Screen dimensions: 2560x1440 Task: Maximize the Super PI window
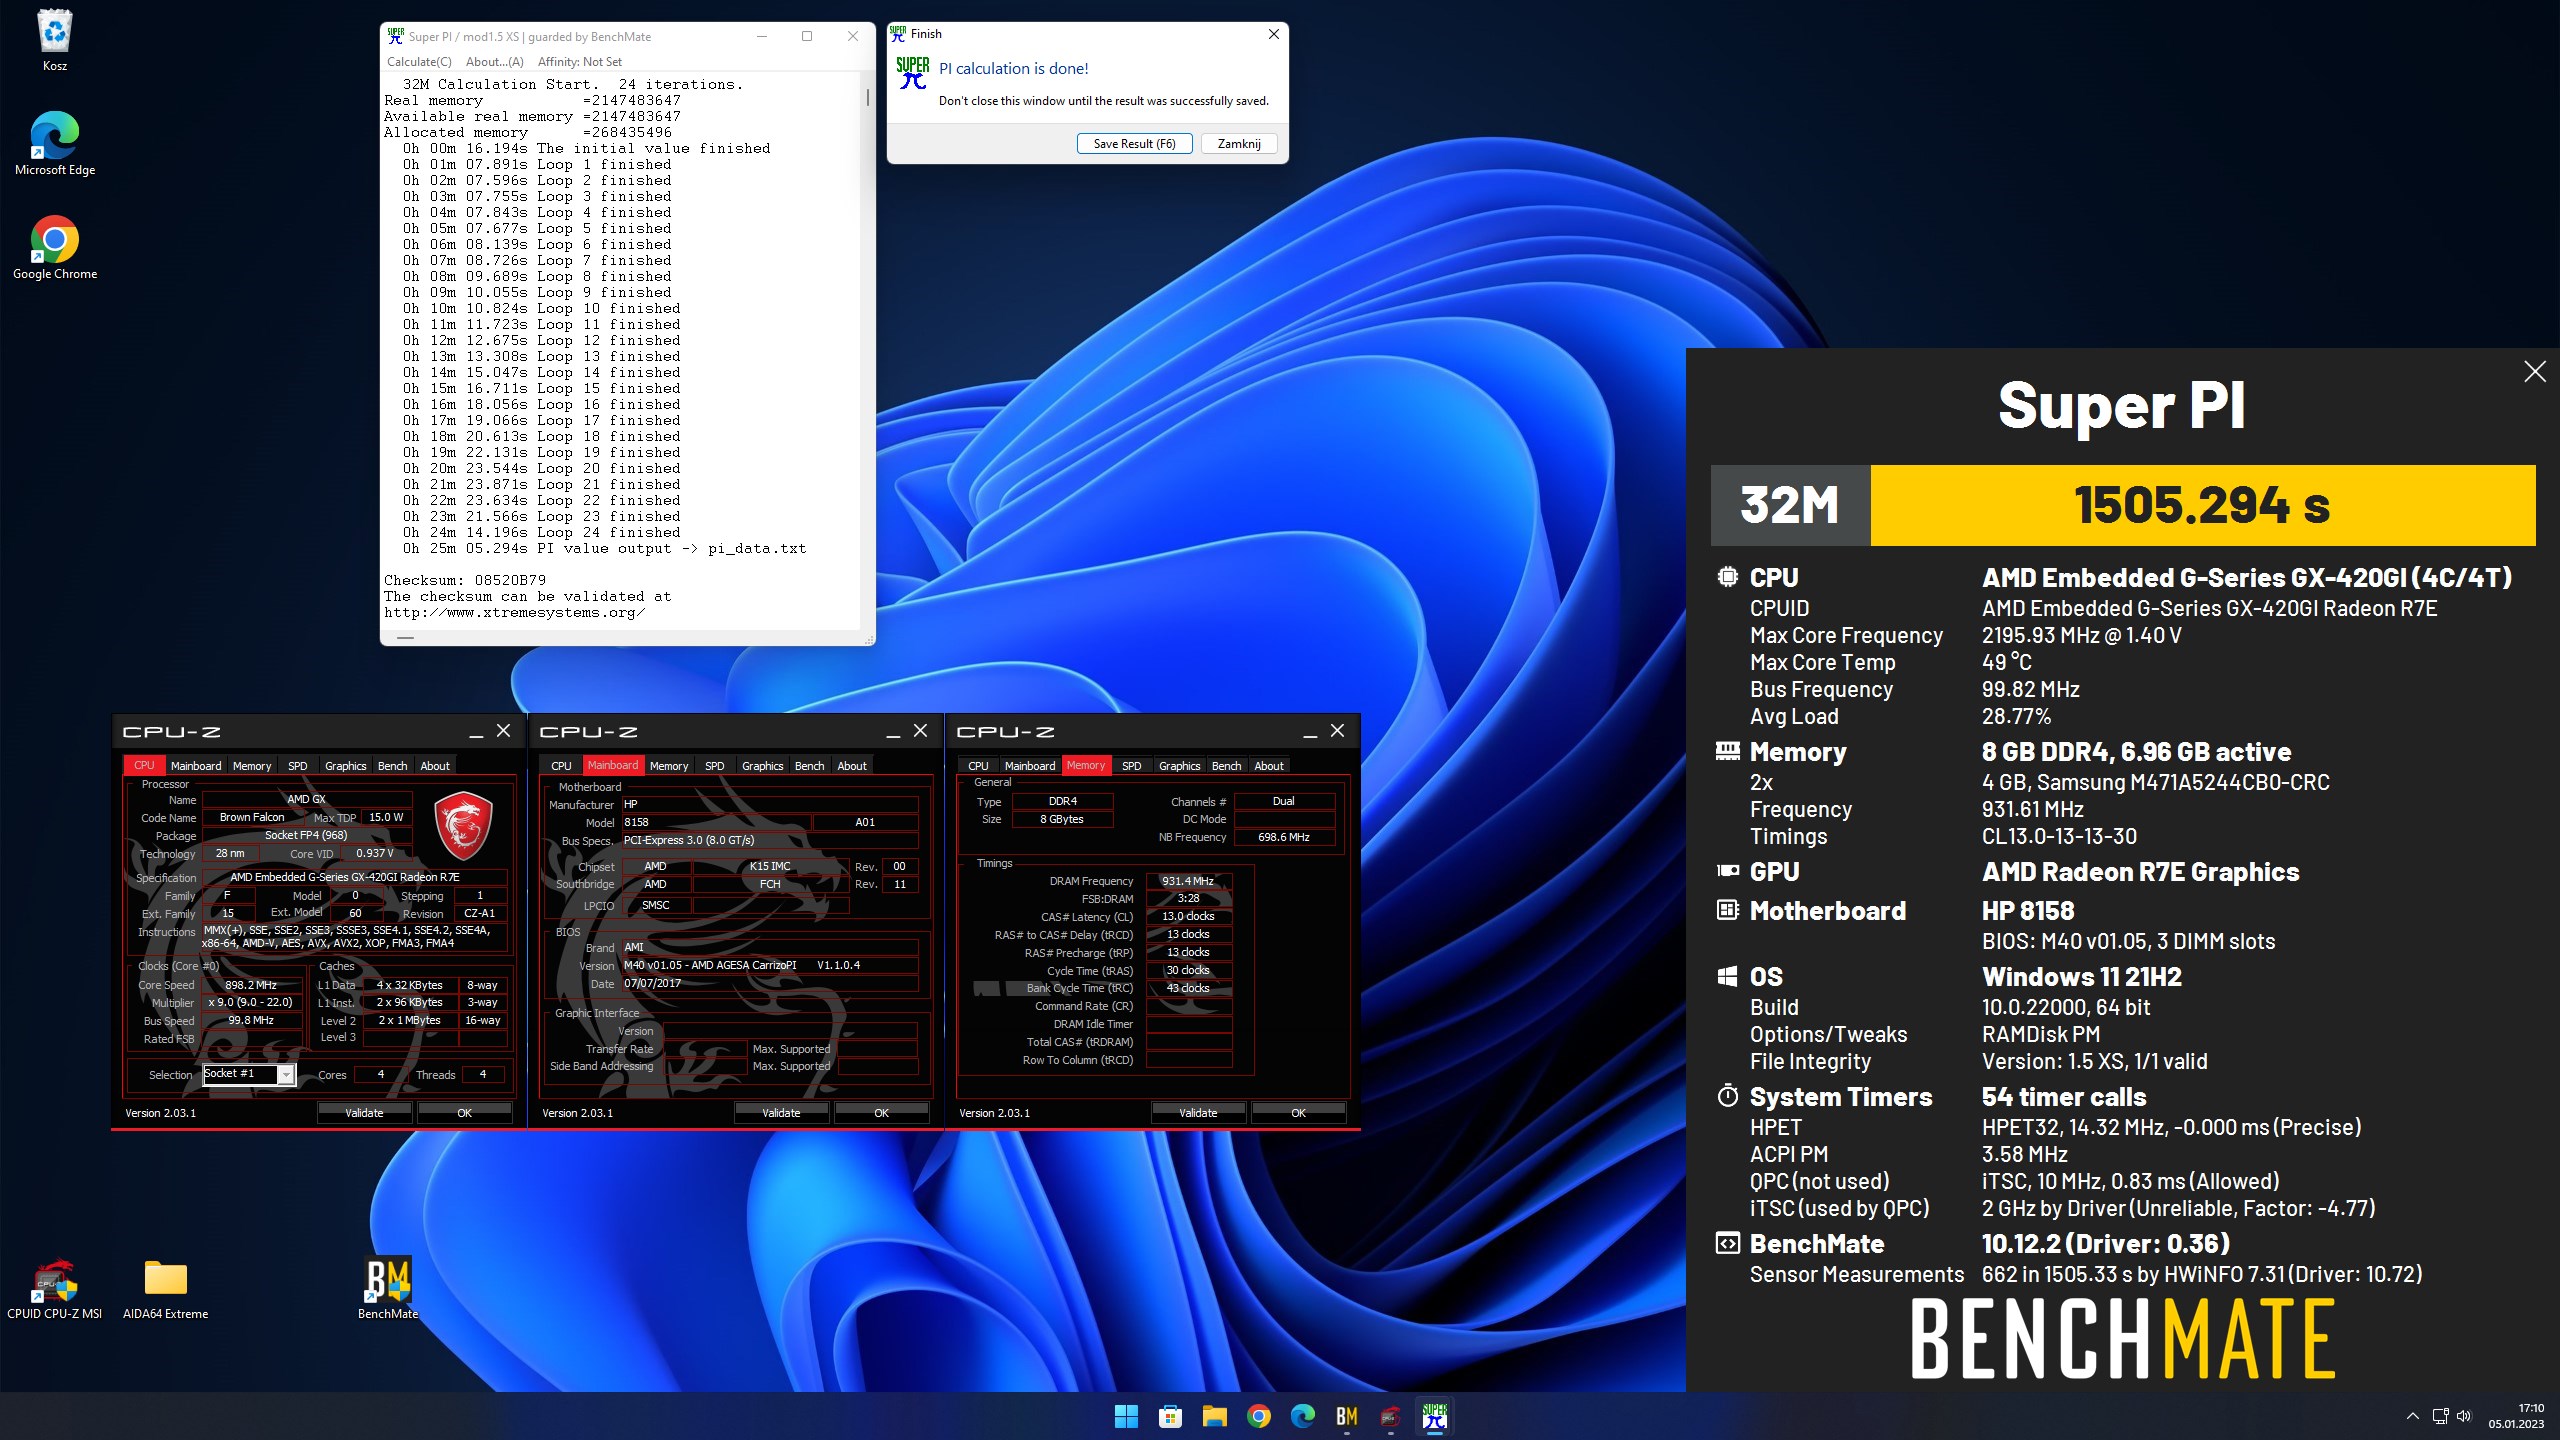click(x=807, y=36)
